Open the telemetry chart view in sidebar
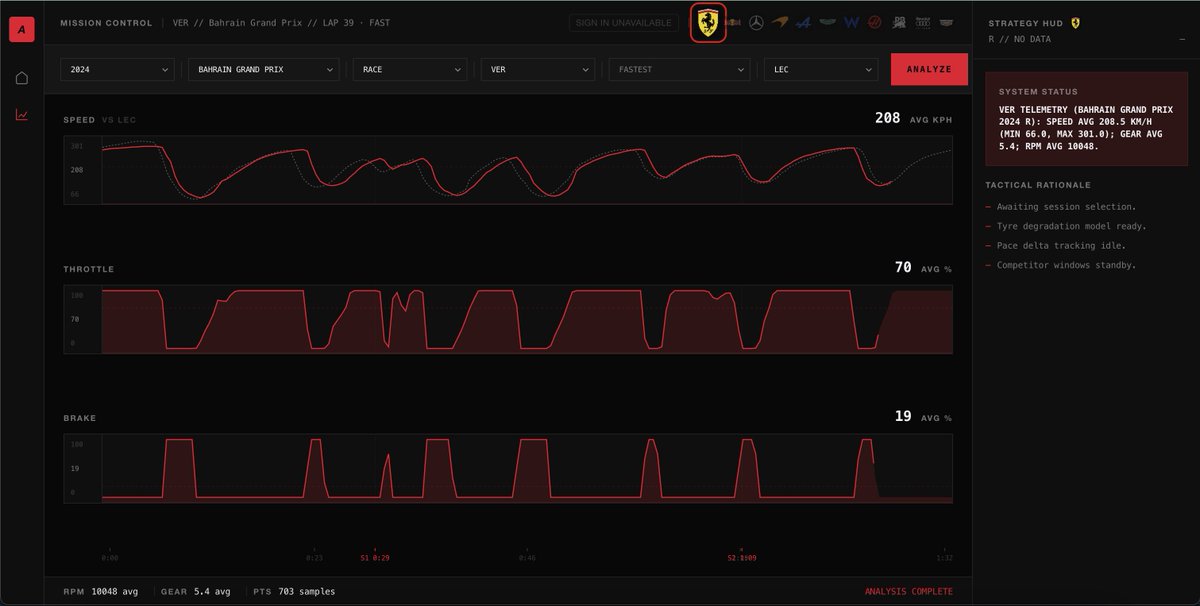The image size is (1200, 606). pos(22,115)
